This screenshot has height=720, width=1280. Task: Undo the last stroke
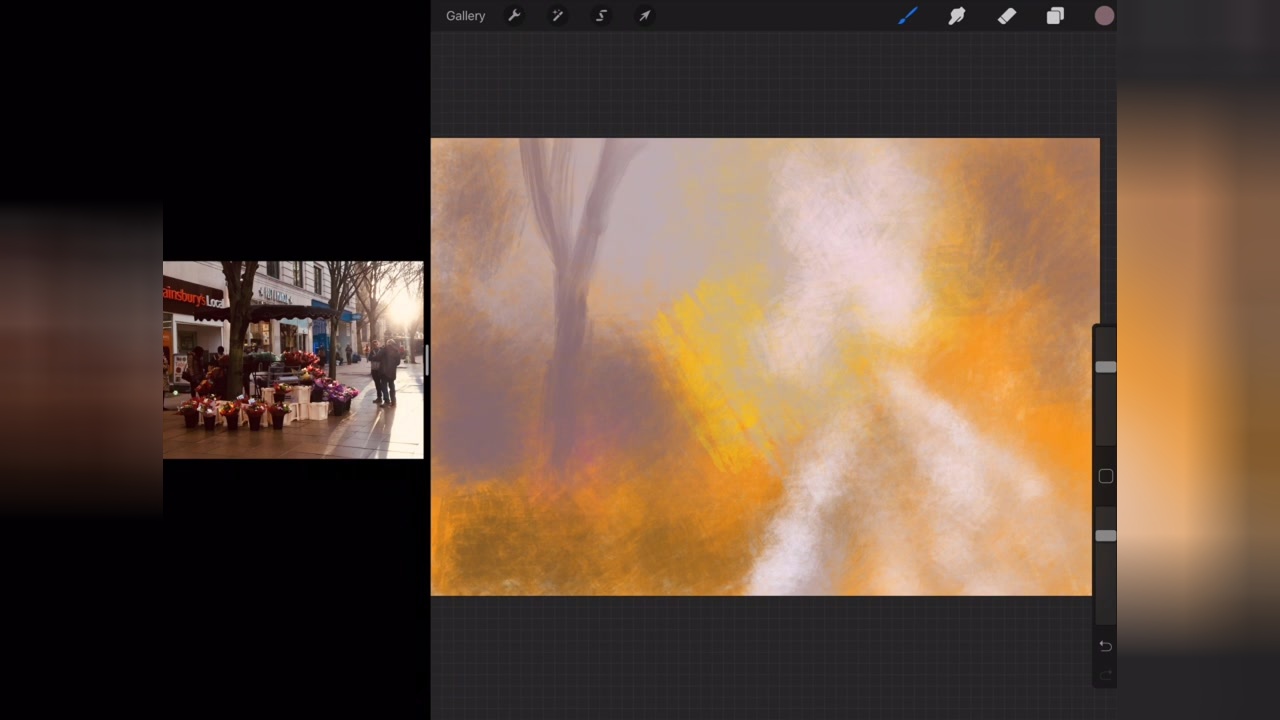1105,646
